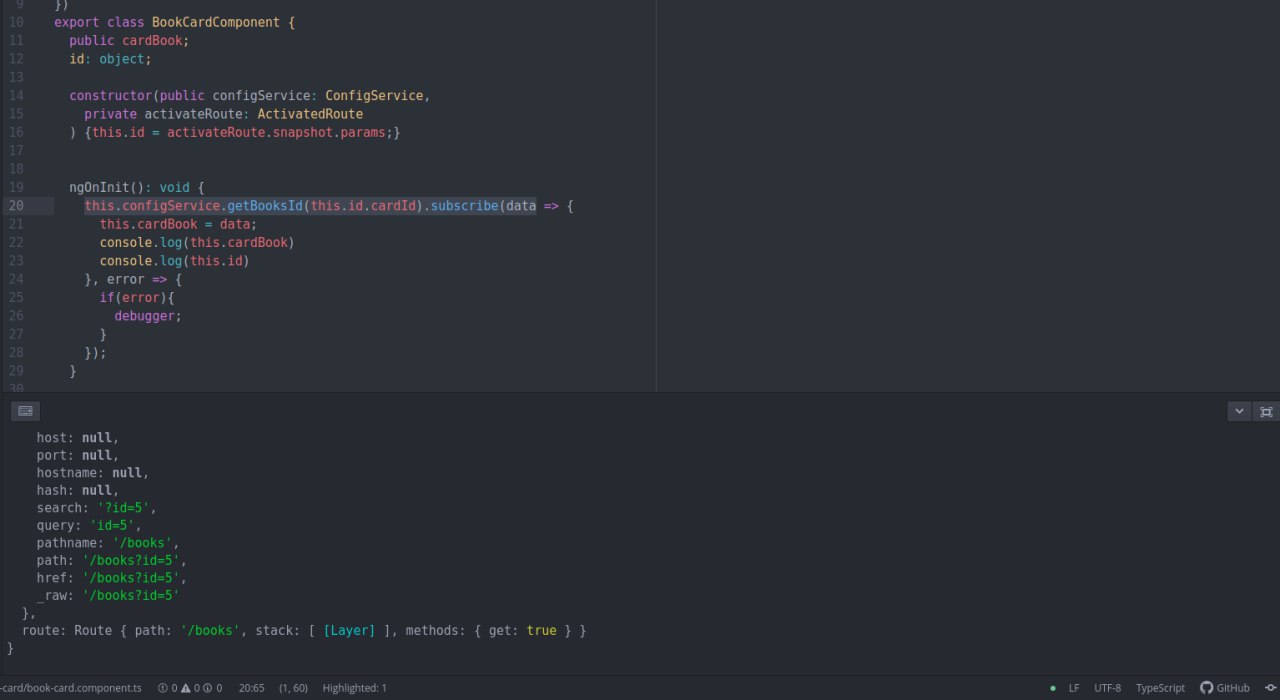Open the linter error count icon
The height and width of the screenshot is (700, 1280).
(x=167, y=688)
